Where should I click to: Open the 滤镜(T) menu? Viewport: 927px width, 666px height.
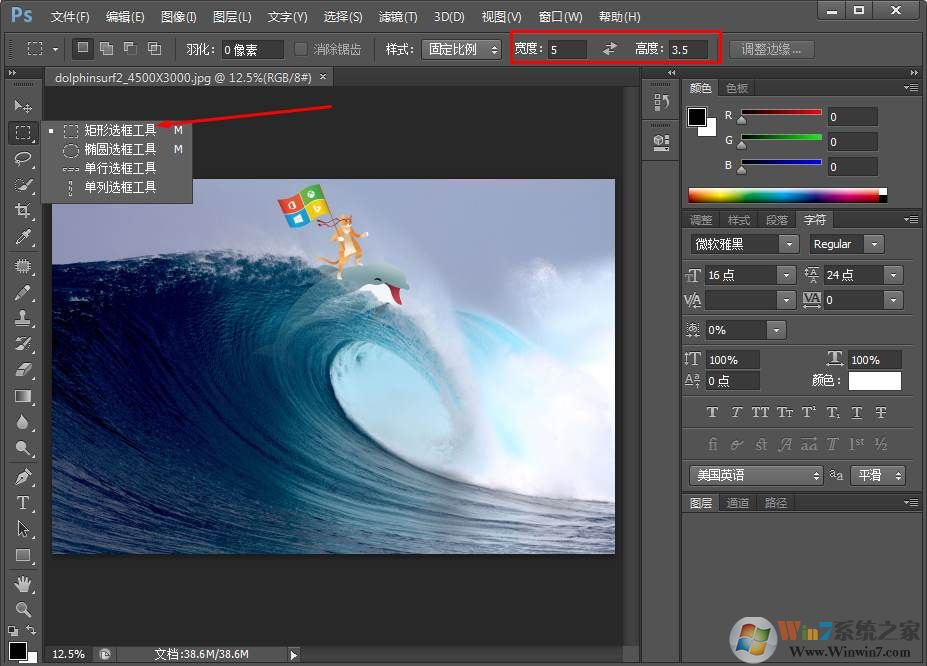[x=398, y=17]
